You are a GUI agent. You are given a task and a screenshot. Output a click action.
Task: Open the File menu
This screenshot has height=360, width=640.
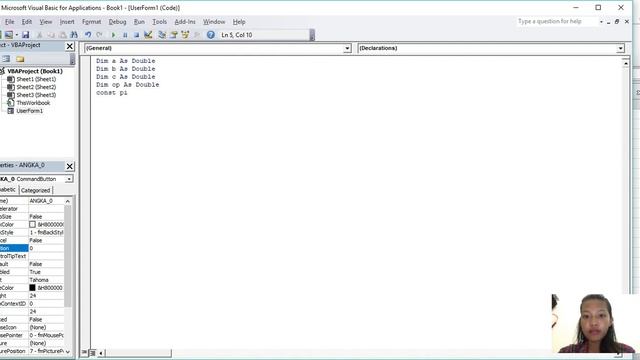click(x=9, y=22)
